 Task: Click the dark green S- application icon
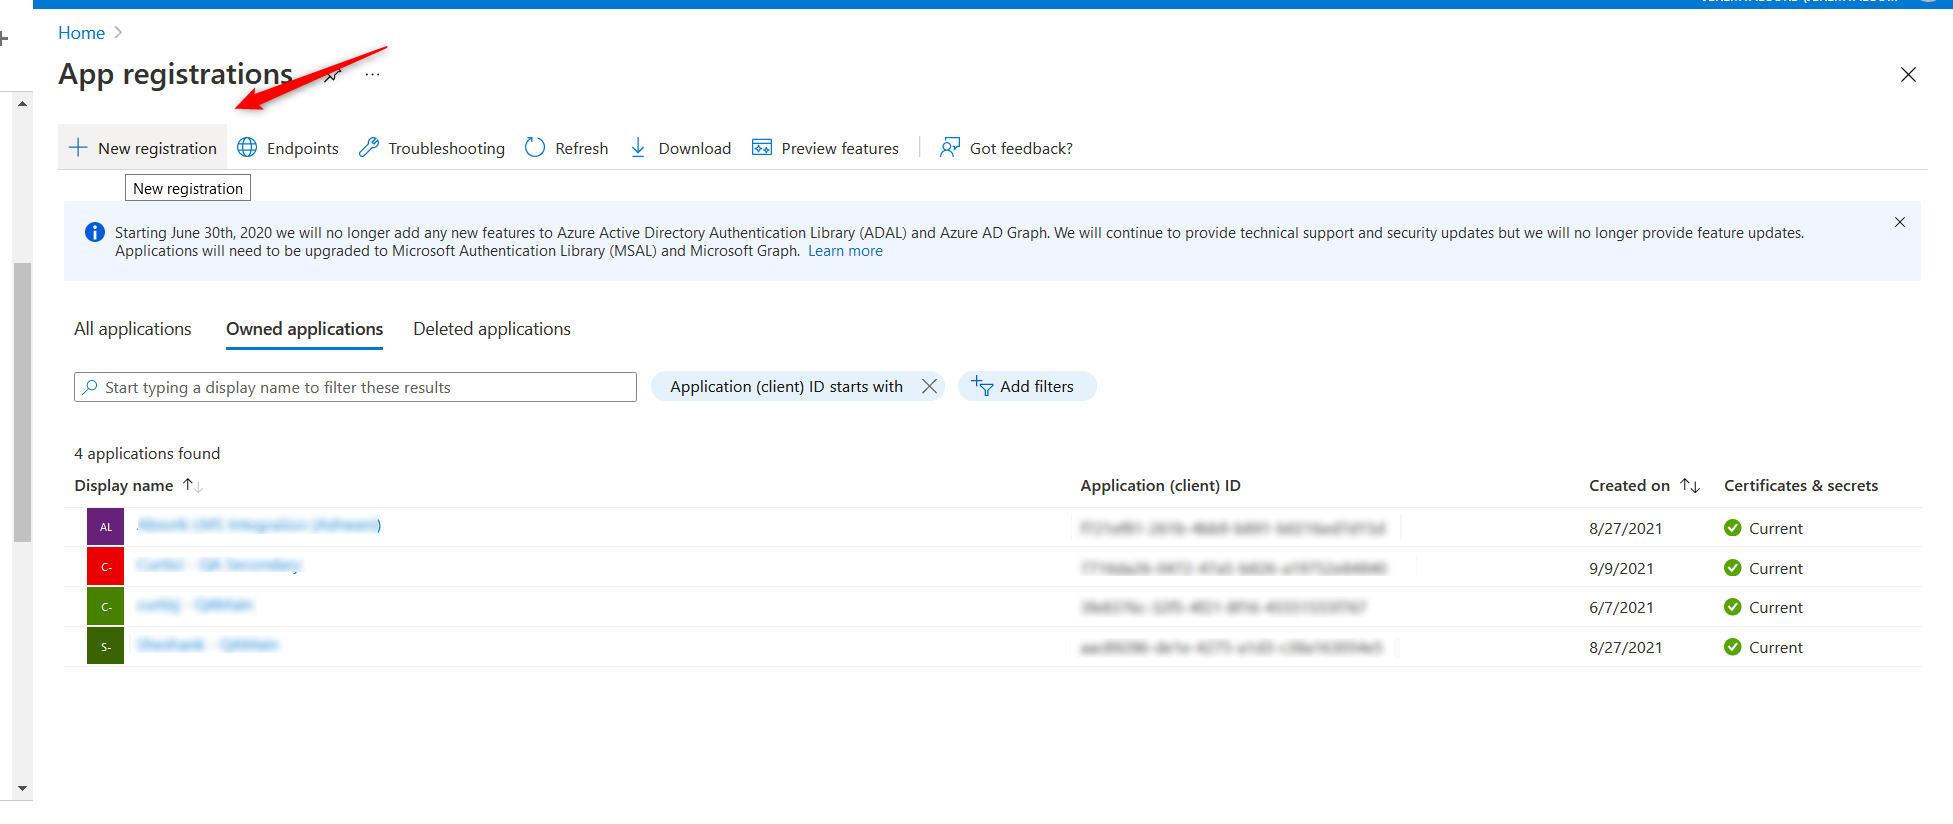click(x=105, y=647)
